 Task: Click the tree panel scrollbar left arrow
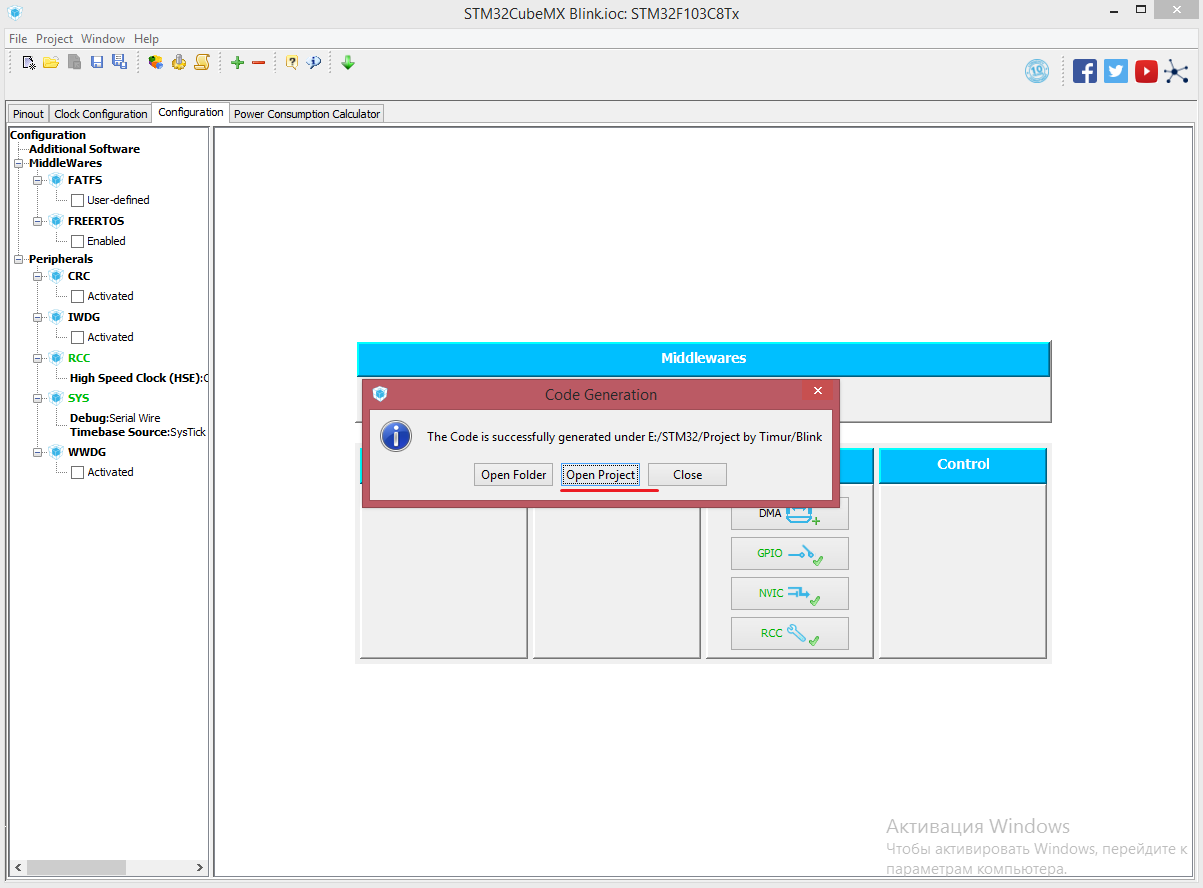(x=17, y=868)
